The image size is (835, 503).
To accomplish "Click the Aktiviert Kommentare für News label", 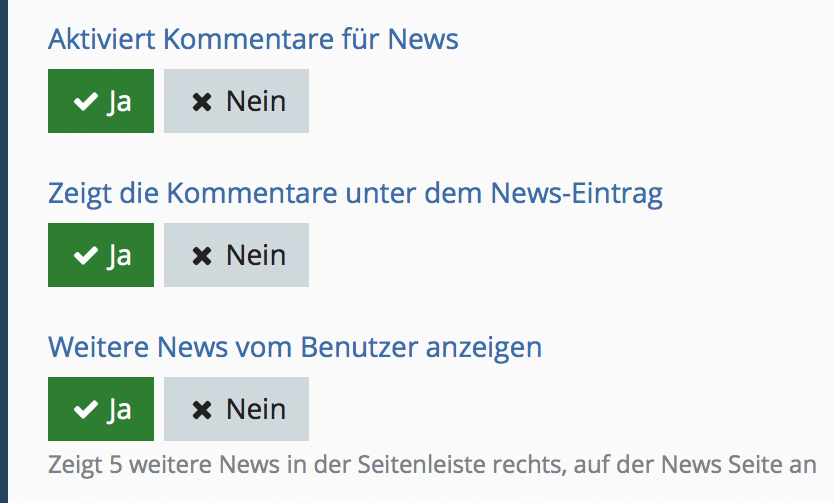I will click(x=253, y=40).
